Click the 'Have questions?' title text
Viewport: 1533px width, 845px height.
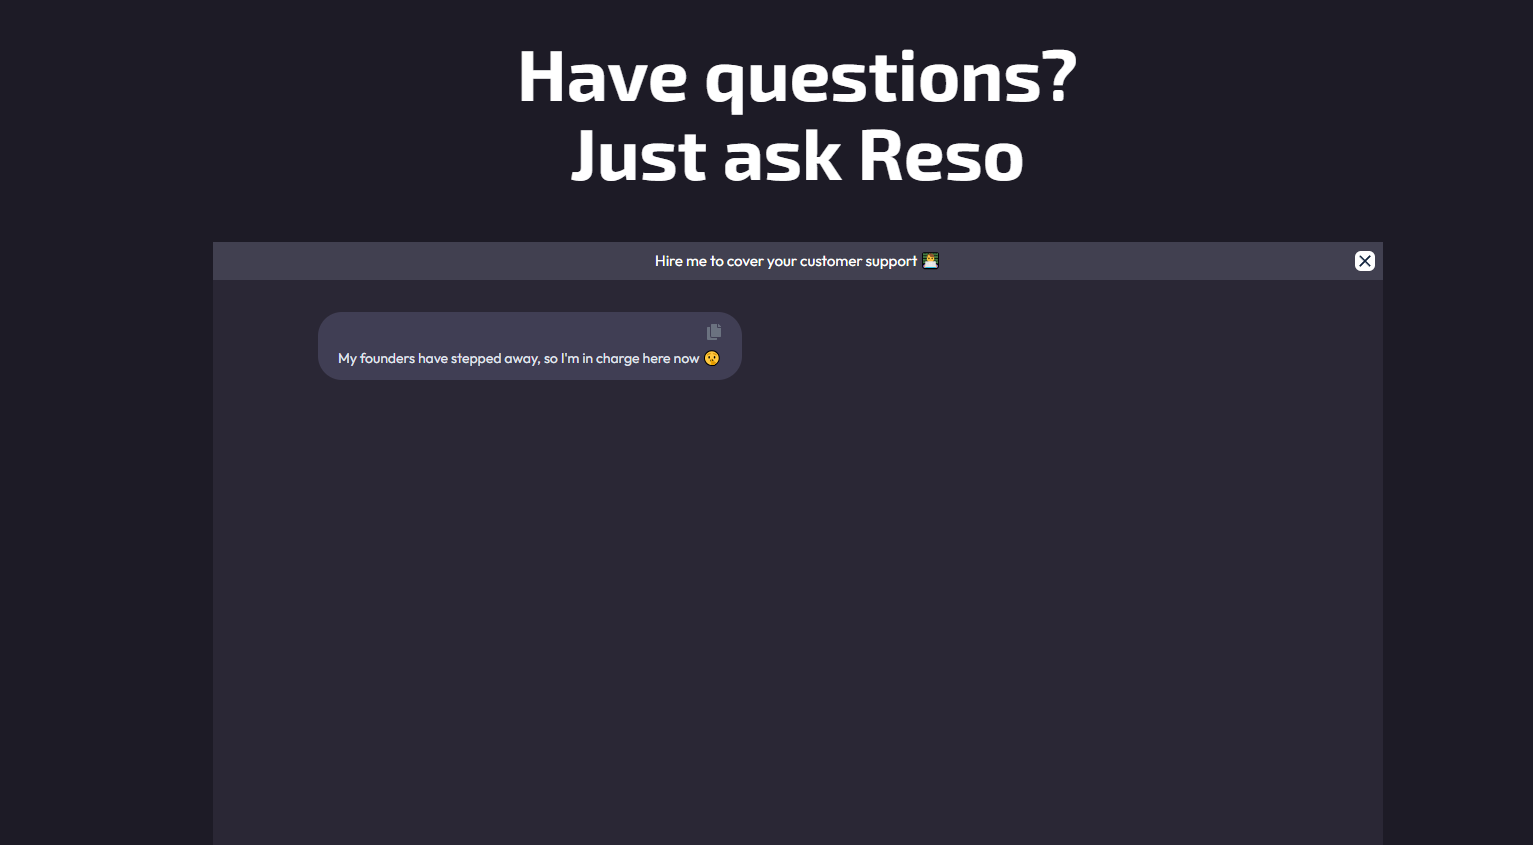click(x=797, y=75)
